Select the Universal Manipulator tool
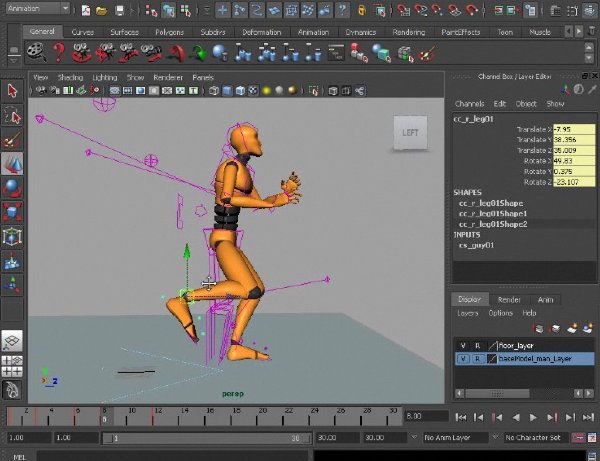 tap(12, 236)
